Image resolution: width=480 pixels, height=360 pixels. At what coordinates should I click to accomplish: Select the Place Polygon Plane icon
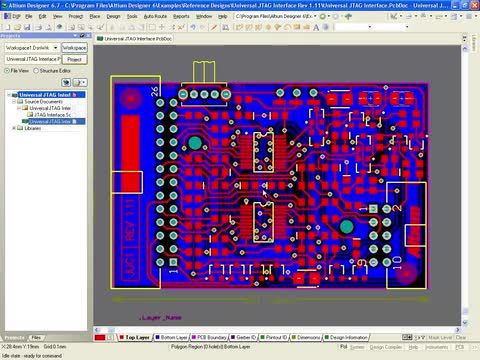pyautogui.click(x=306, y=27)
